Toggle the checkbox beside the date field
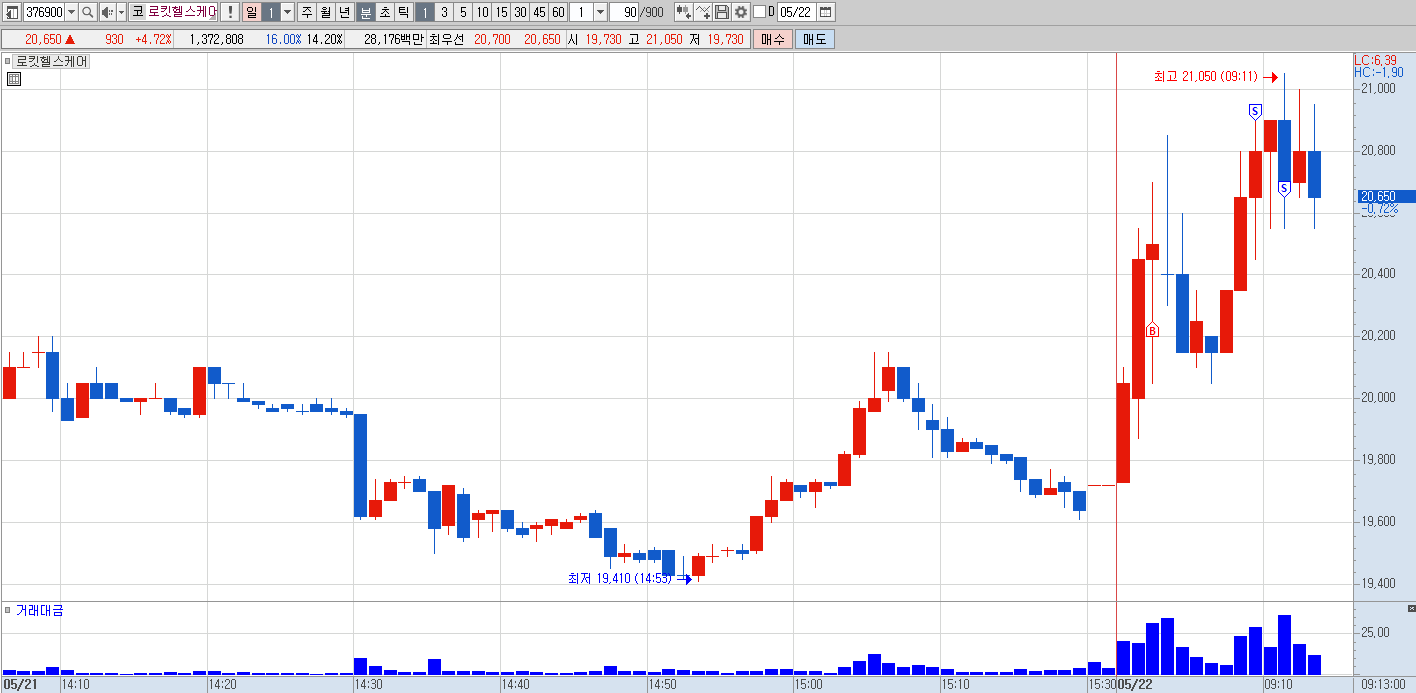This screenshot has height=693, width=1416. [759, 12]
